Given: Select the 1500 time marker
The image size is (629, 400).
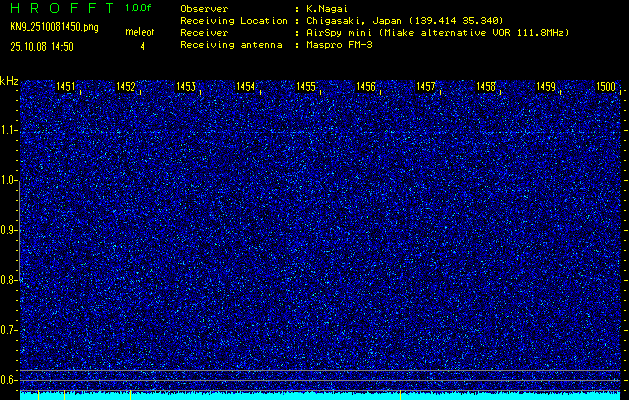Looking at the screenshot, I should [x=606, y=87].
